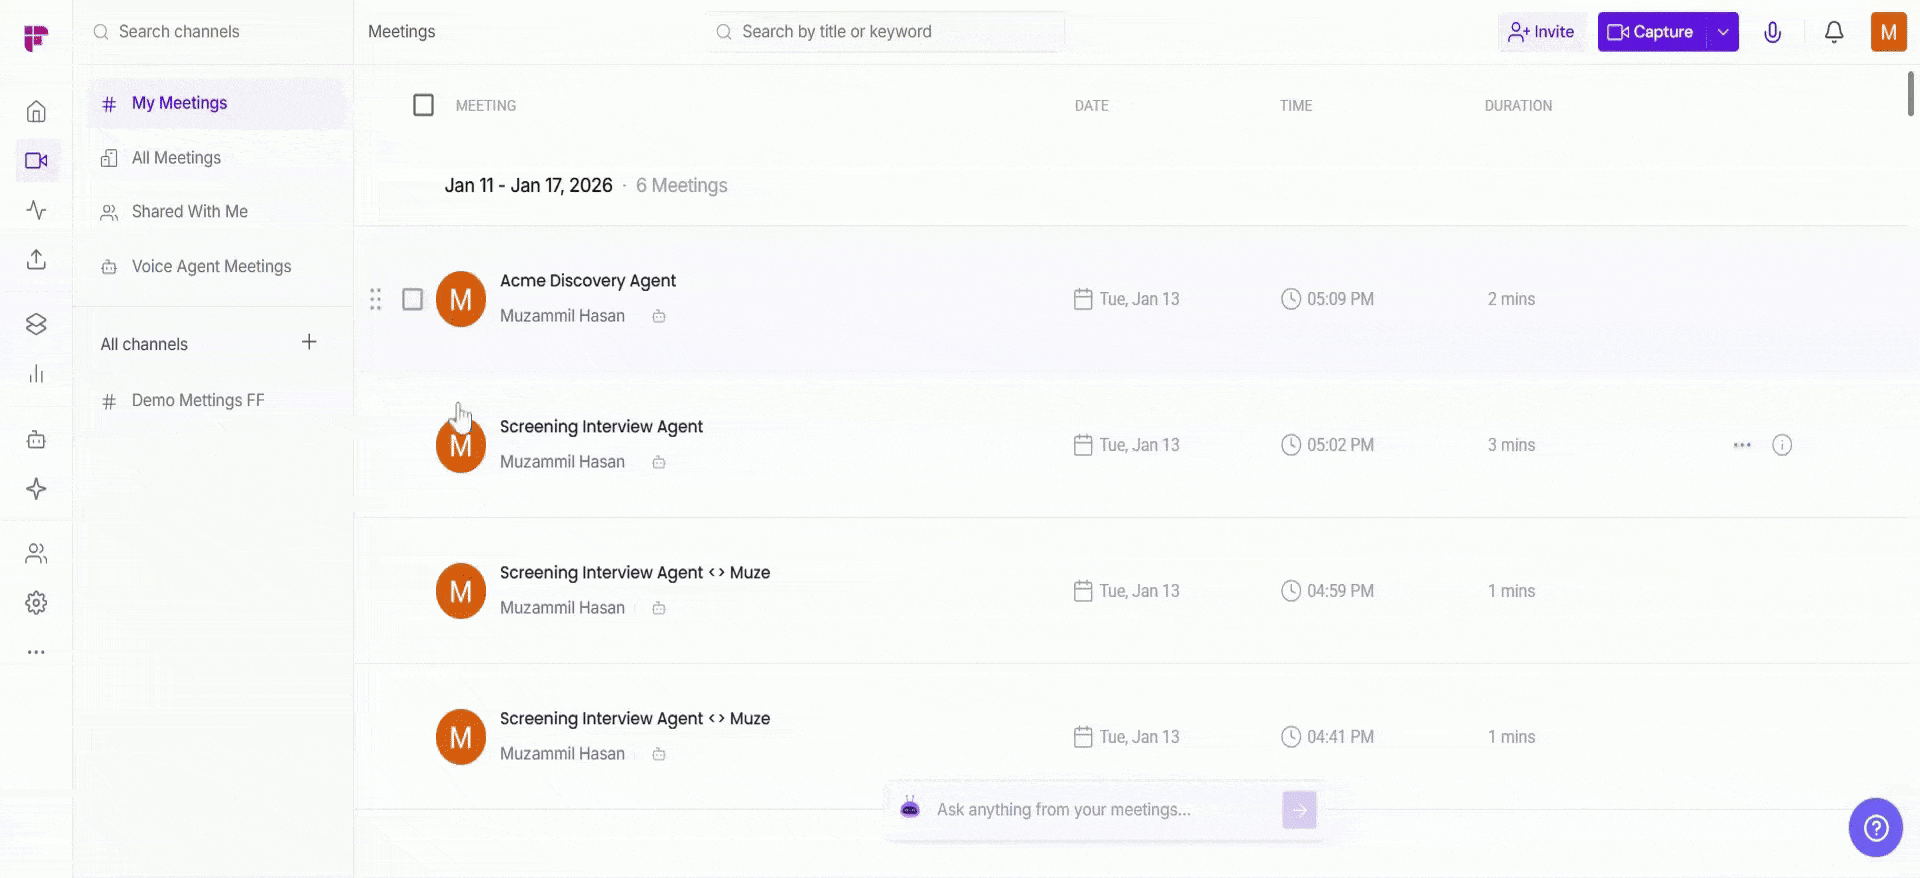
Task: Click the Jan 11 - Jan 17, 2026 group heading
Action: point(528,186)
